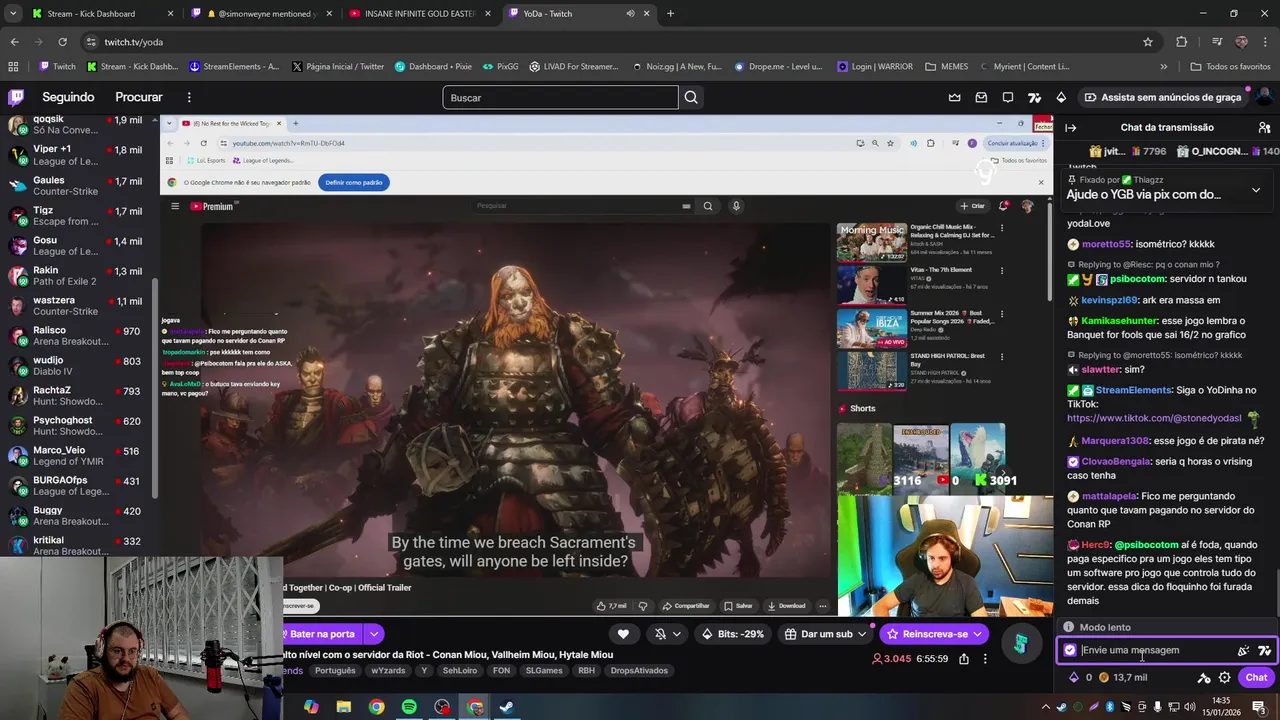Expand the Reinscreva-se chevron
Image resolution: width=1280 pixels, height=720 pixels.
point(977,634)
